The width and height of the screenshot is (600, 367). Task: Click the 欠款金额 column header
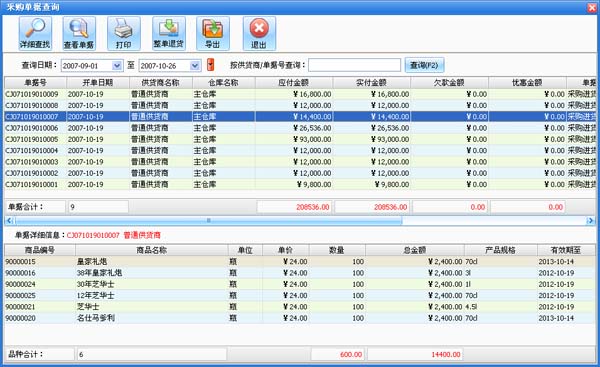pos(449,83)
